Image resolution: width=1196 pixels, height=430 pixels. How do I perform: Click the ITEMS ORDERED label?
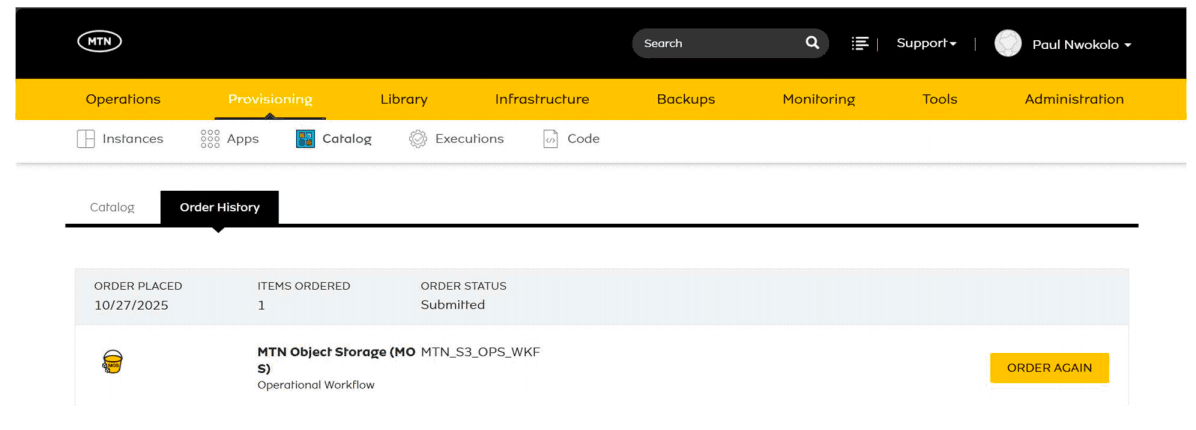tap(304, 287)
